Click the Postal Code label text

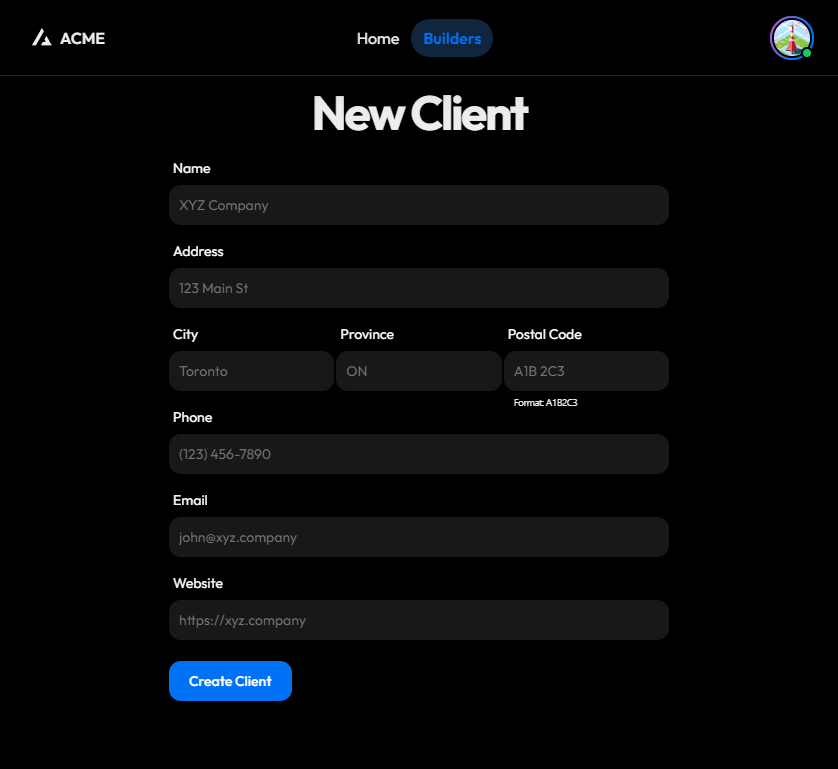tap(544, 335)
